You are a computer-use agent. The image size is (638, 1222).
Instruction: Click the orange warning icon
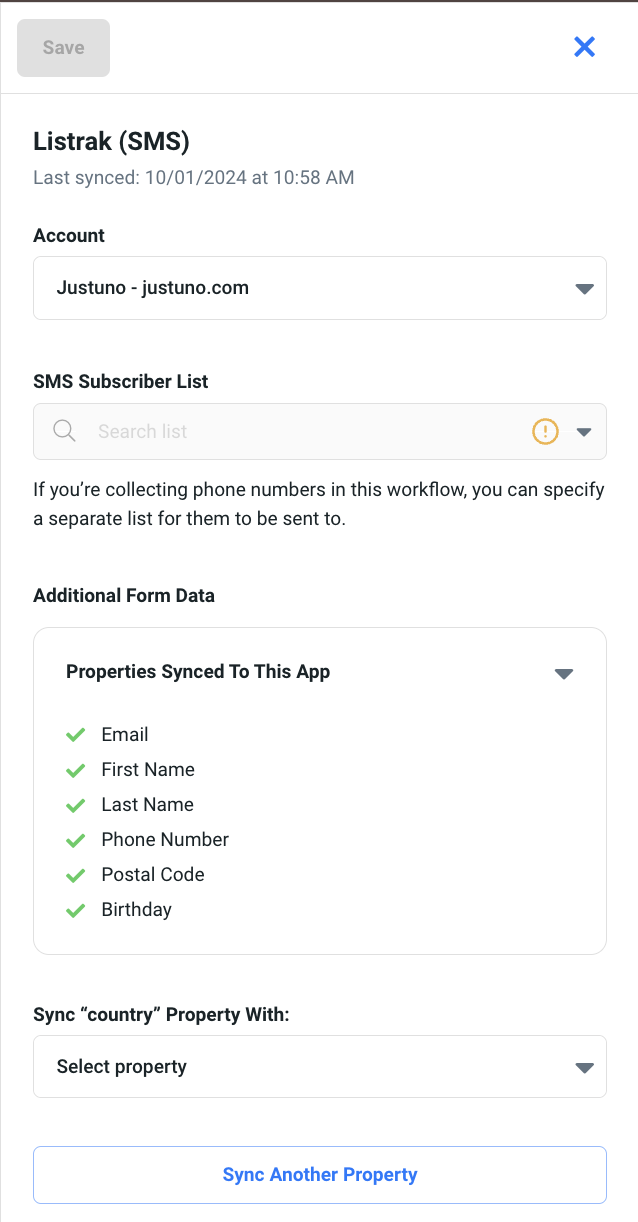(x=544, y=431)
